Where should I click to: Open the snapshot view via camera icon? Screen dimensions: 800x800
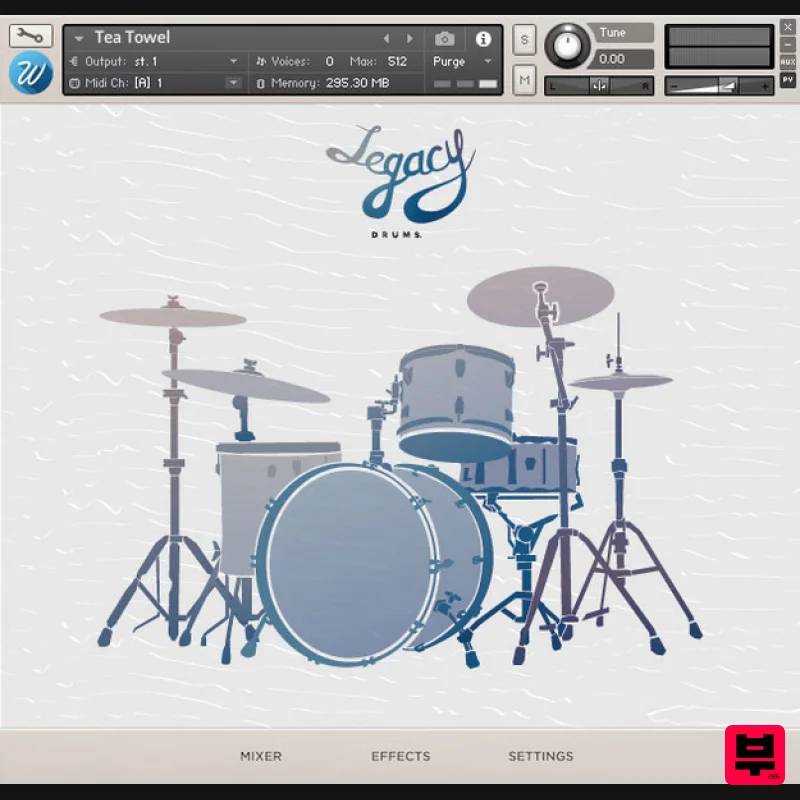pos(446,39)
